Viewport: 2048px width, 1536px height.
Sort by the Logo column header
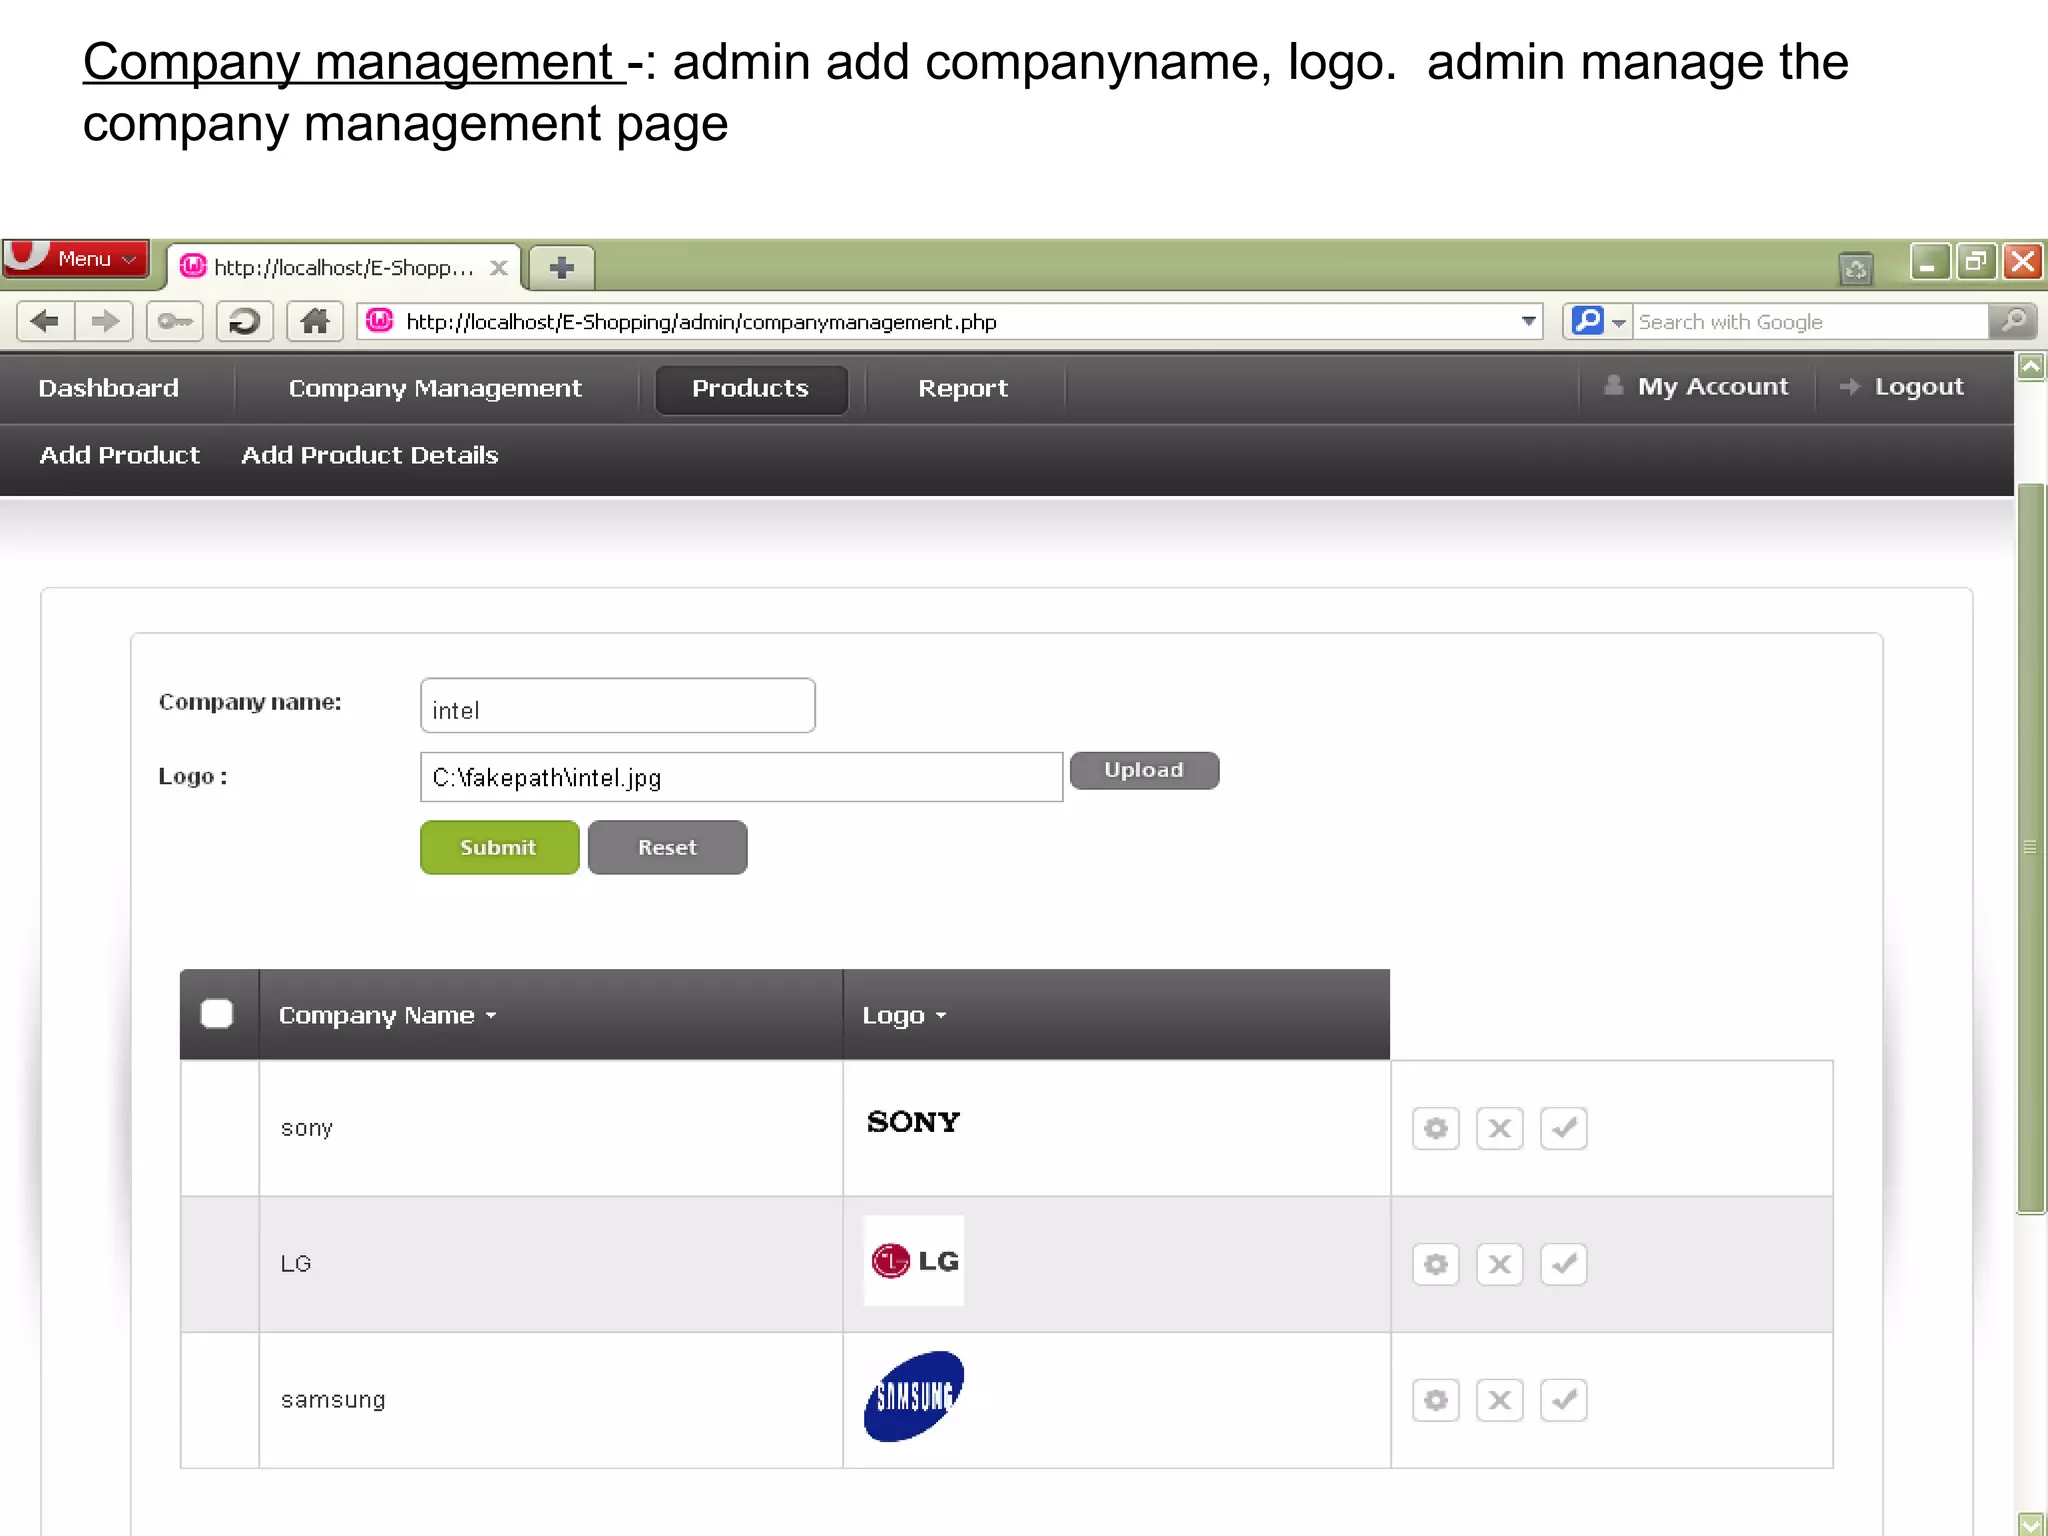tap(905, 1016)
